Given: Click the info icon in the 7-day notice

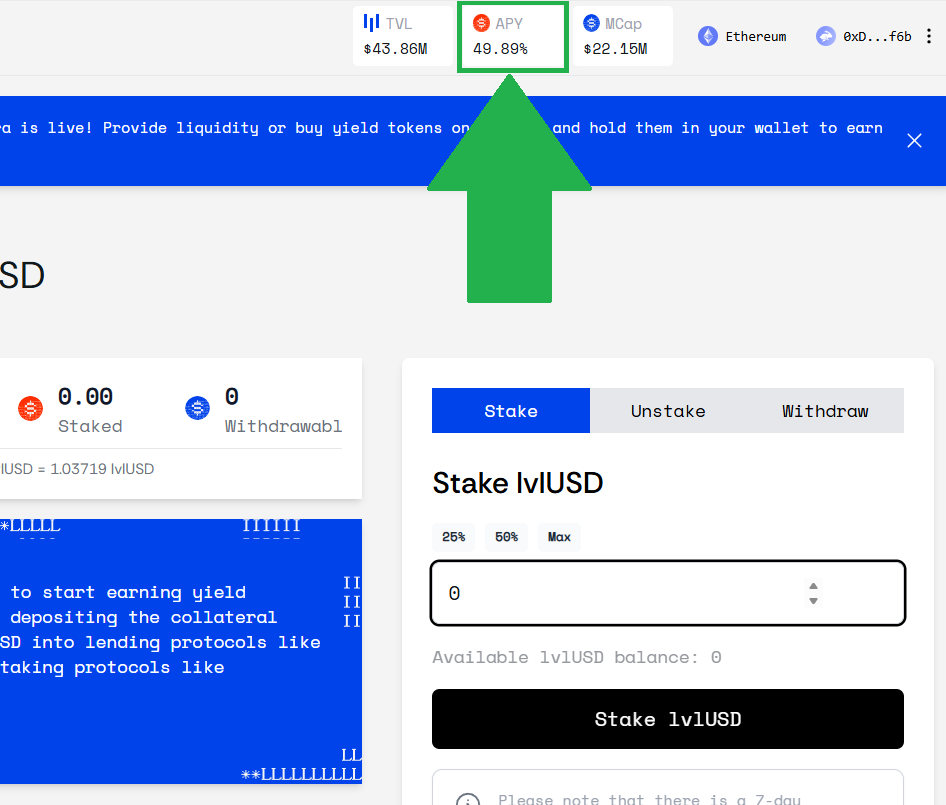Looking at the screenshot, I should pyautogui.click(x=468, y=800).
